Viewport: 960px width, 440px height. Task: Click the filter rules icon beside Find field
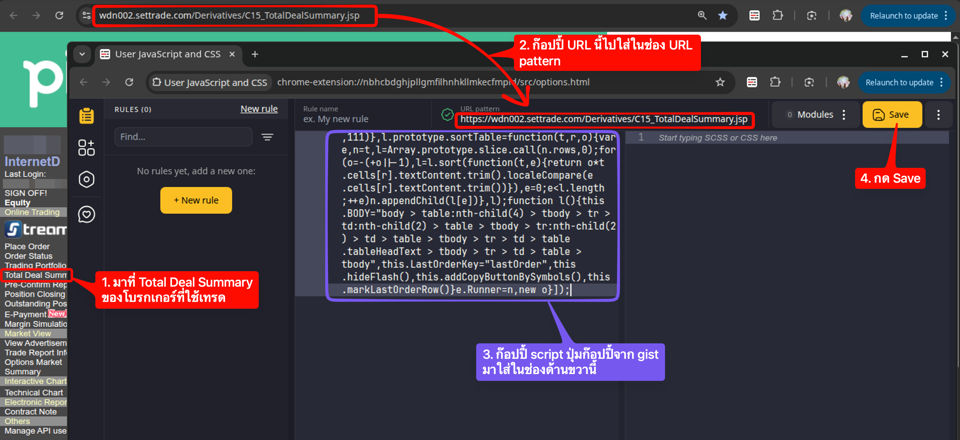267,137
